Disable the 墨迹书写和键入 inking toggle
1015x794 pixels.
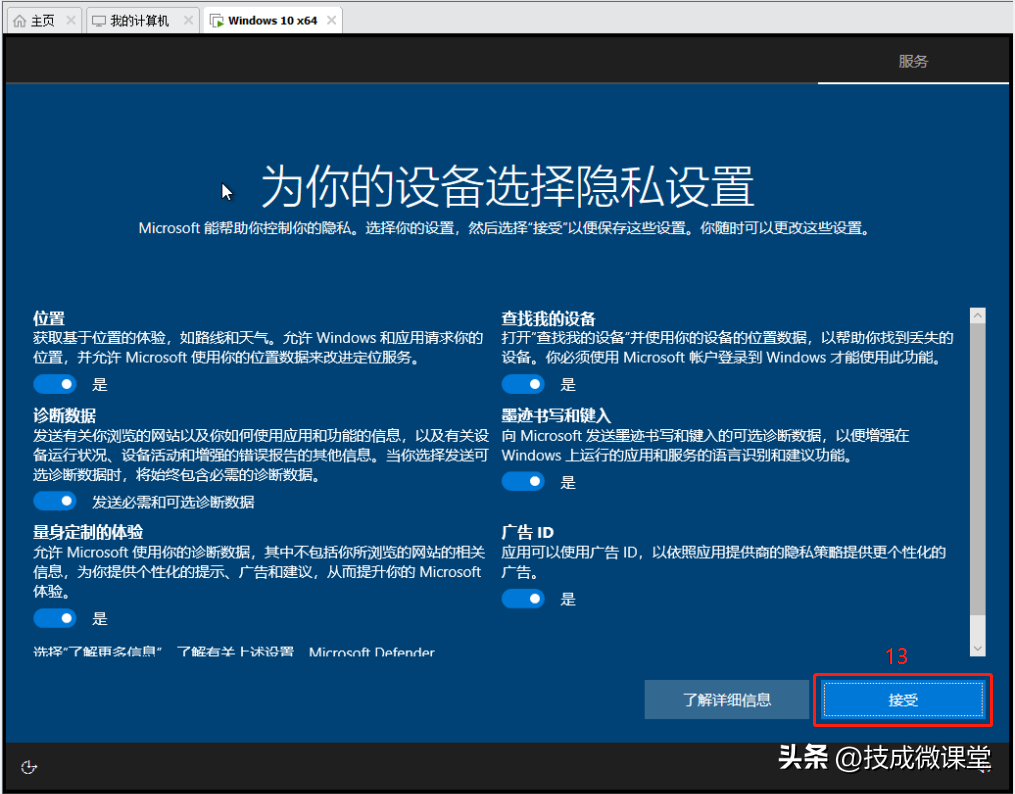(x=523, y=481)
